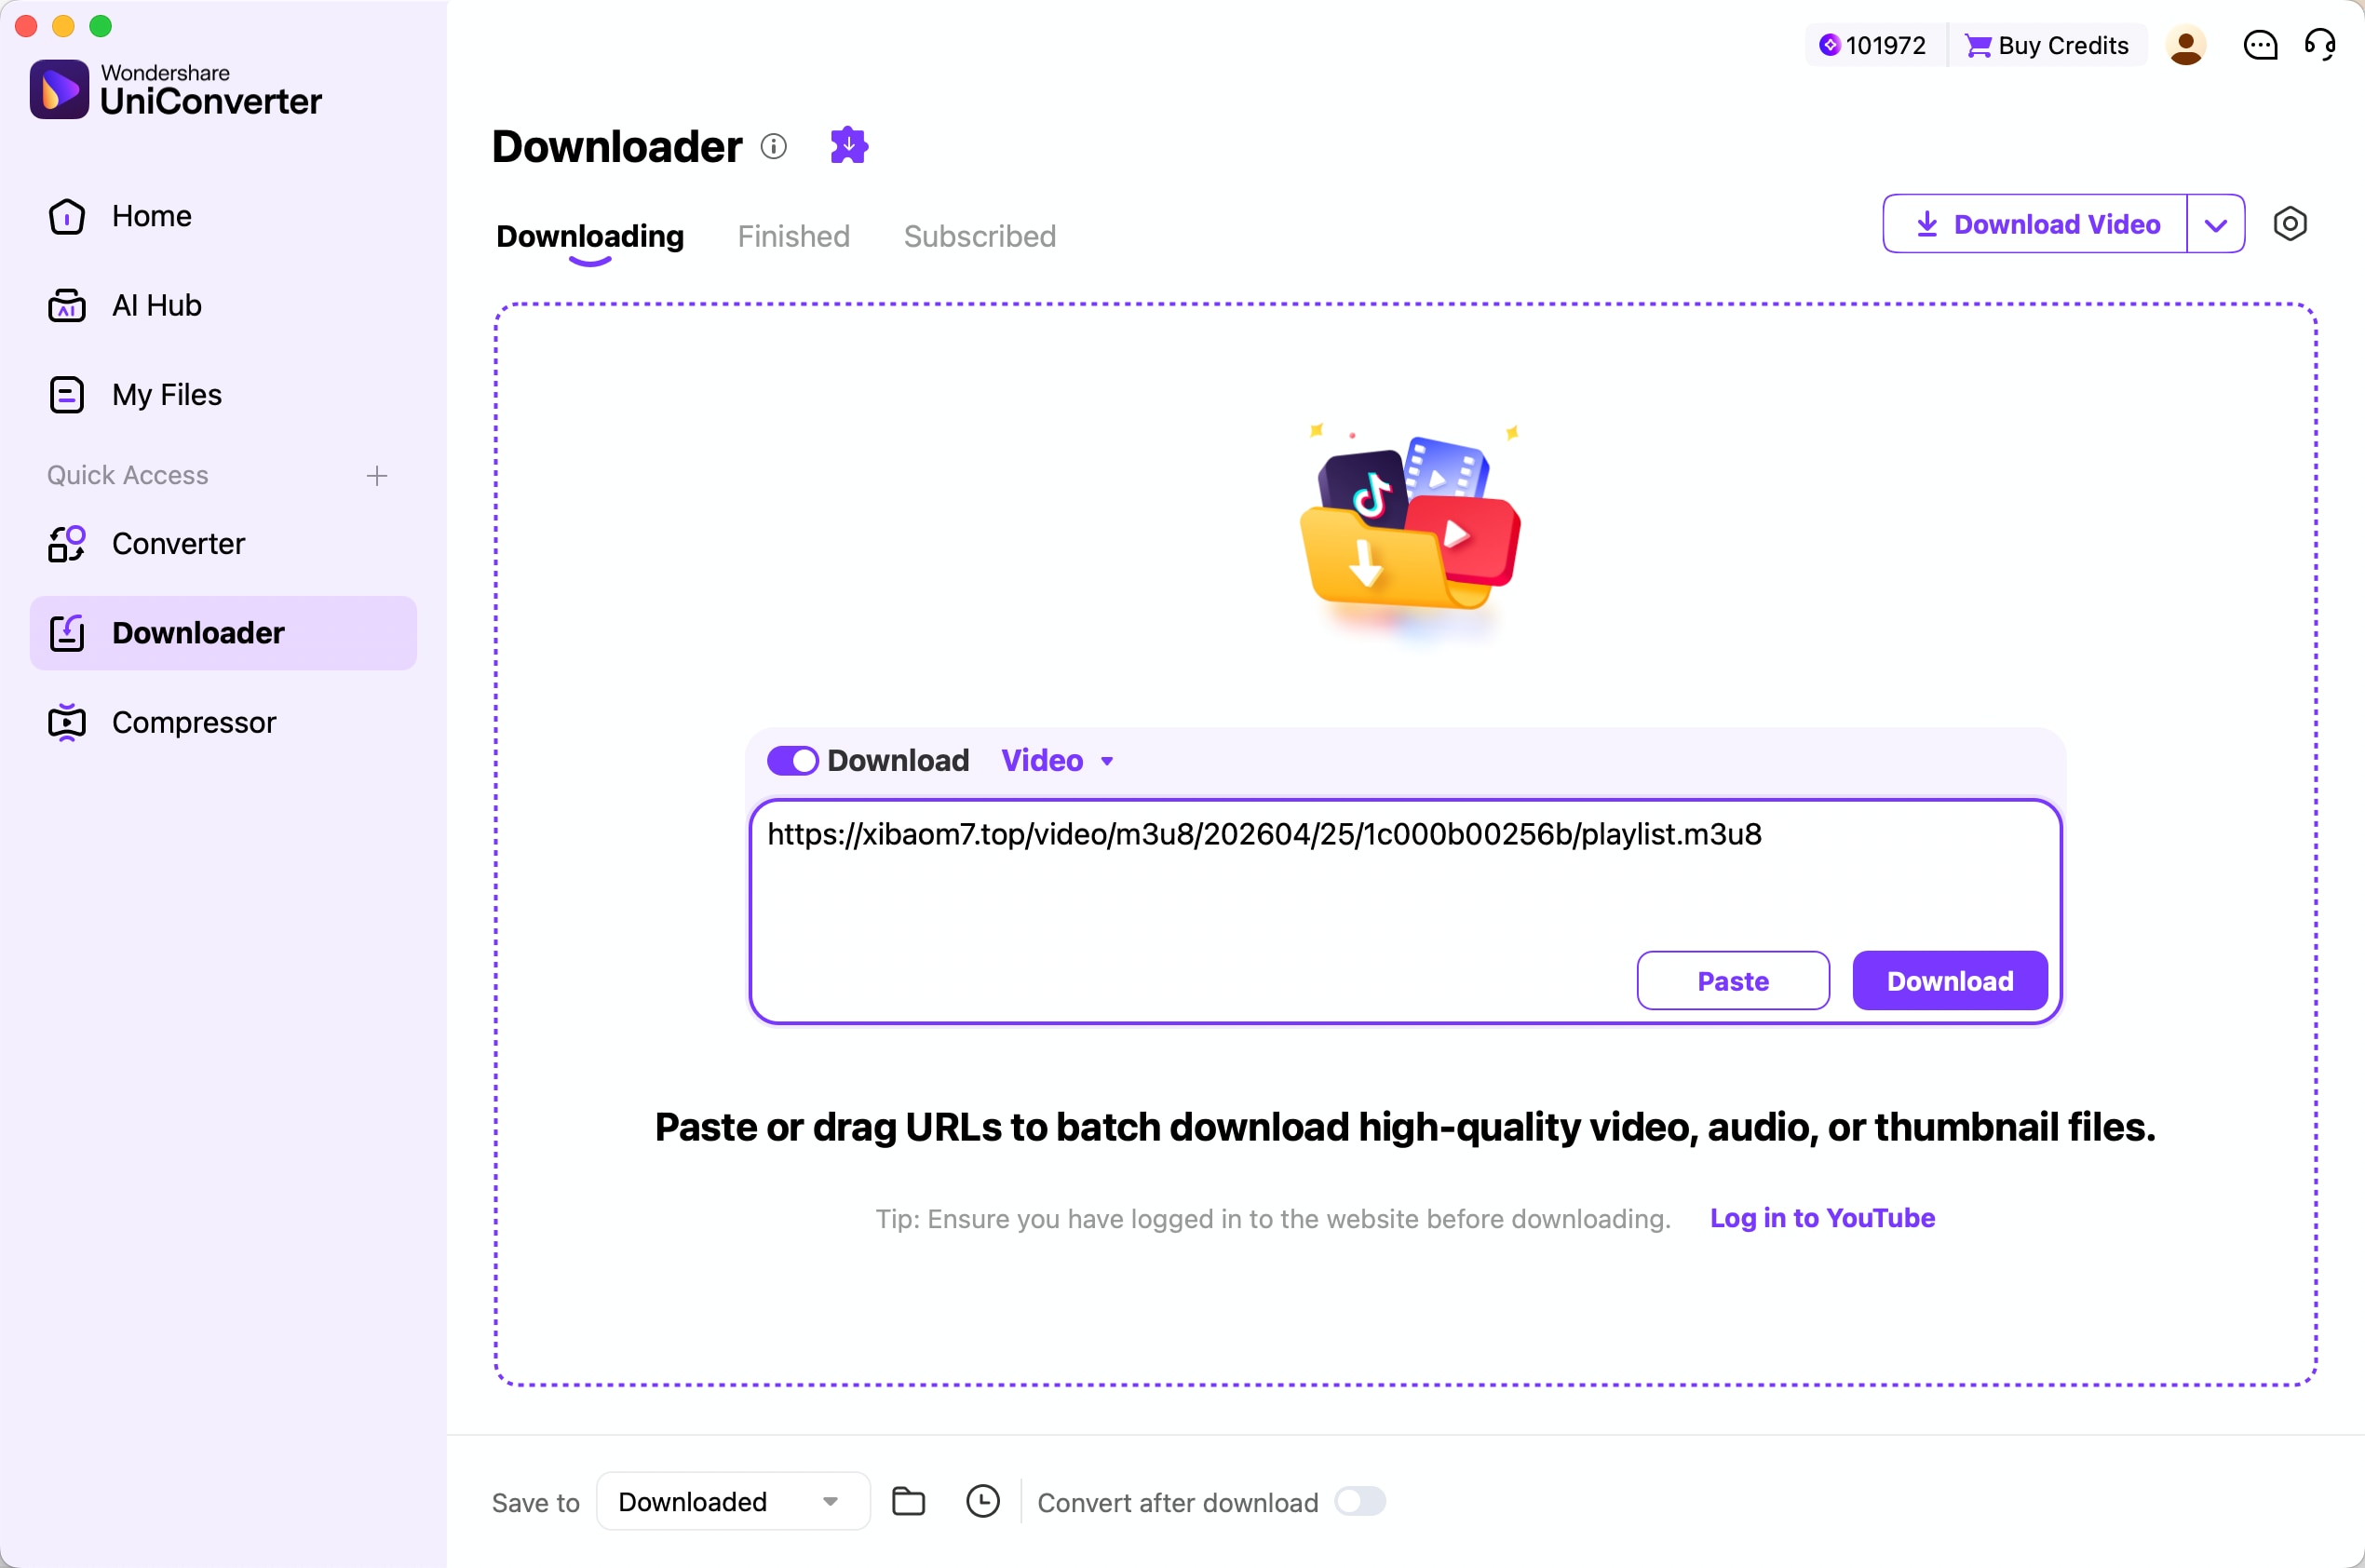
Task: Add a Quick Access shortcut with plus
Action: point(377,476)
